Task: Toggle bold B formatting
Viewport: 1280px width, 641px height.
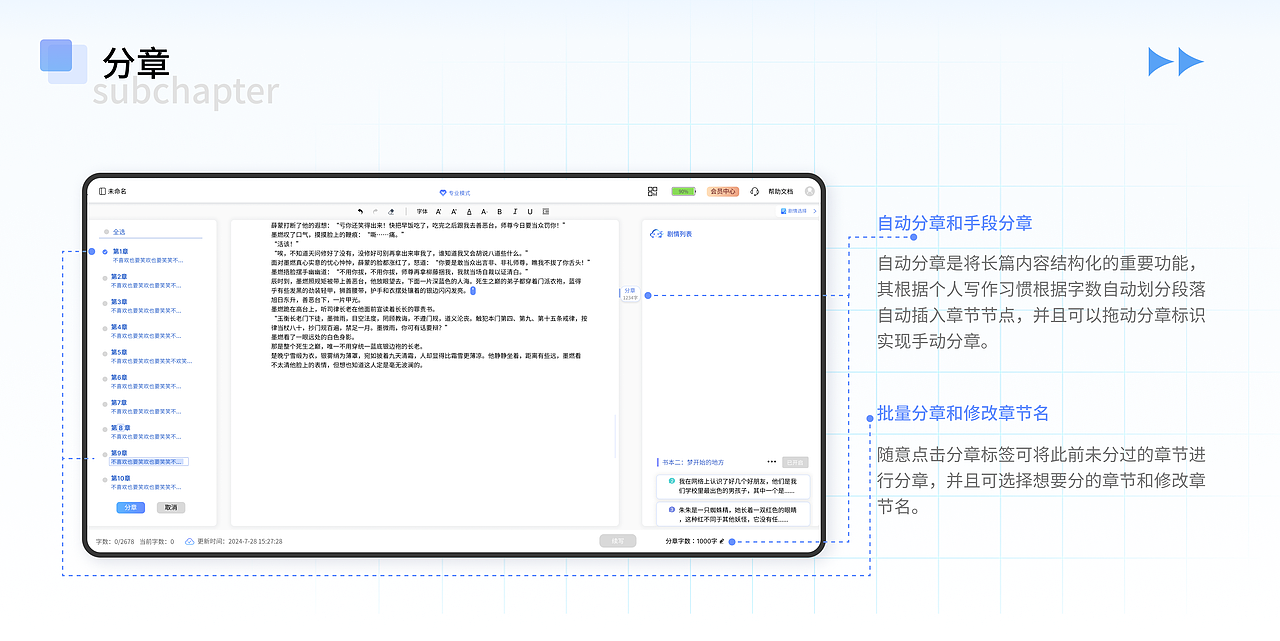Action: [499, 212]
